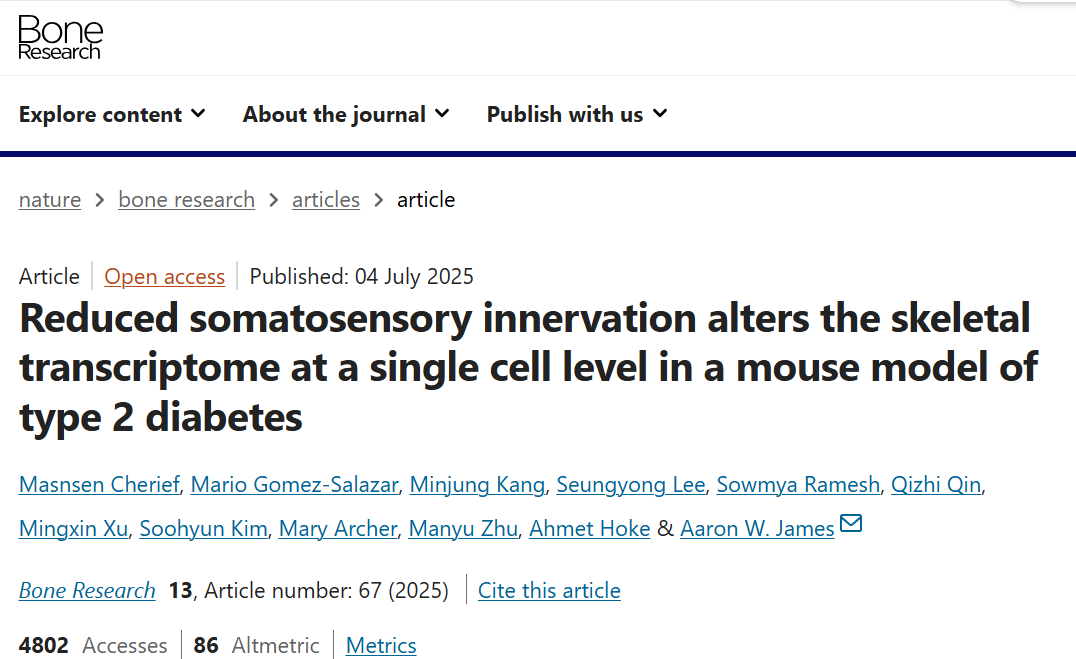Open author Masnsen Cherief's profile

[x=99, y=485]
